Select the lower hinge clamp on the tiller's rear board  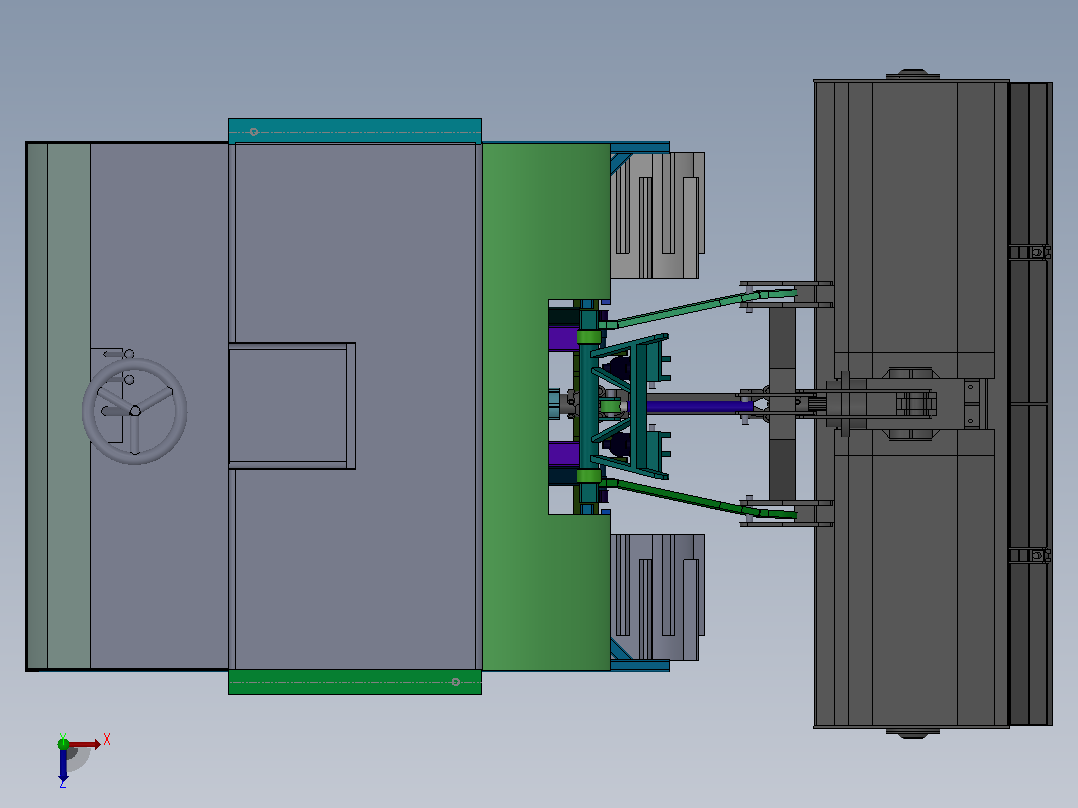coord(1030,556)
